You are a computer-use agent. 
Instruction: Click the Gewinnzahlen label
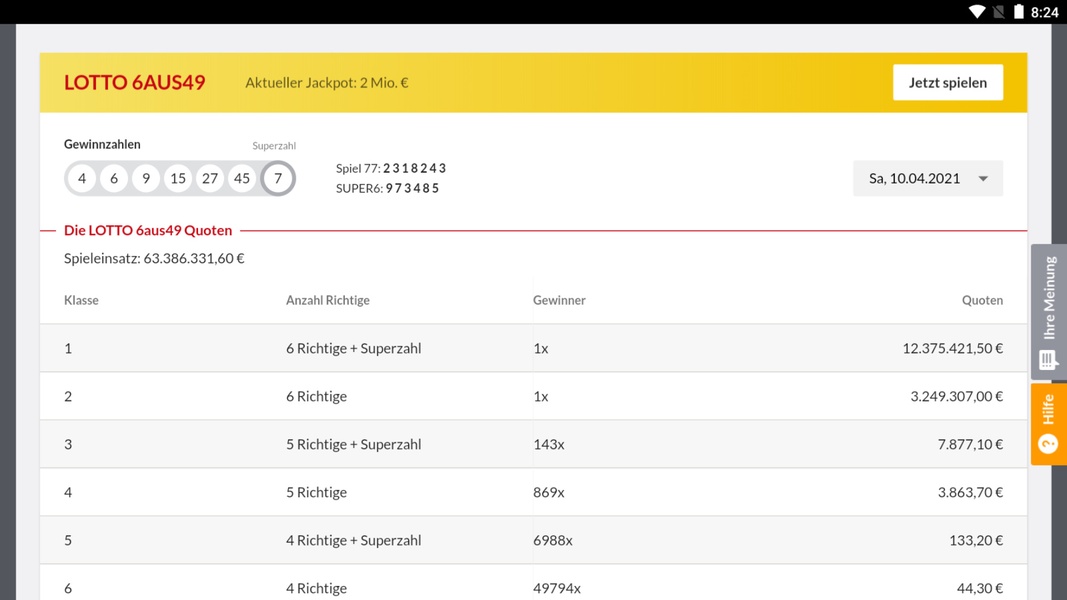pos(102,144)
